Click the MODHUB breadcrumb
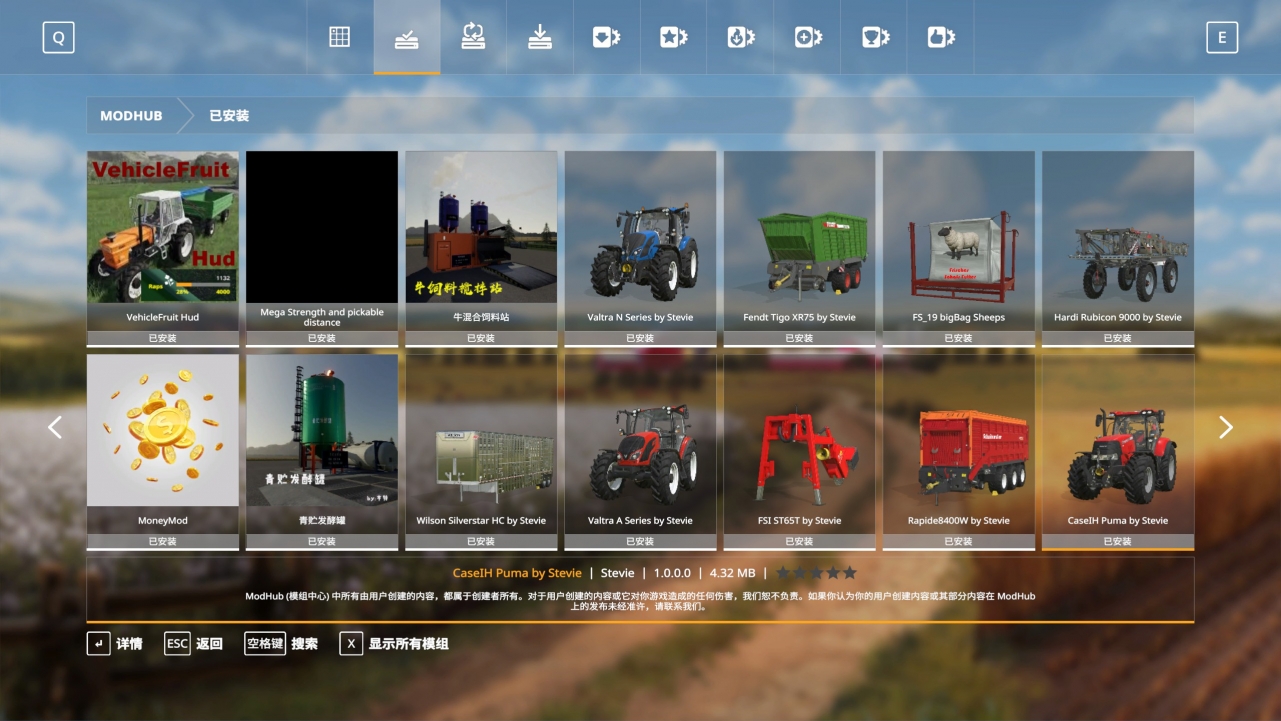The image size is (1281, 721). click(131, 116)
